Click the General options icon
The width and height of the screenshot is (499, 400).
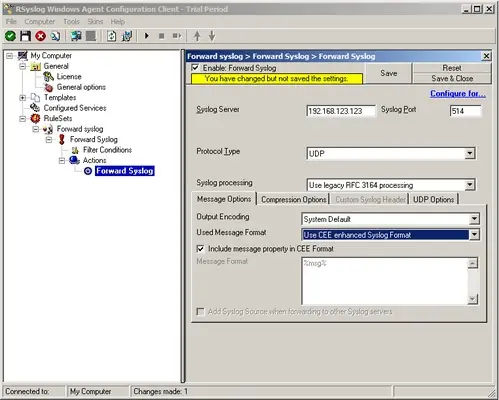click(x=49, y=87)
